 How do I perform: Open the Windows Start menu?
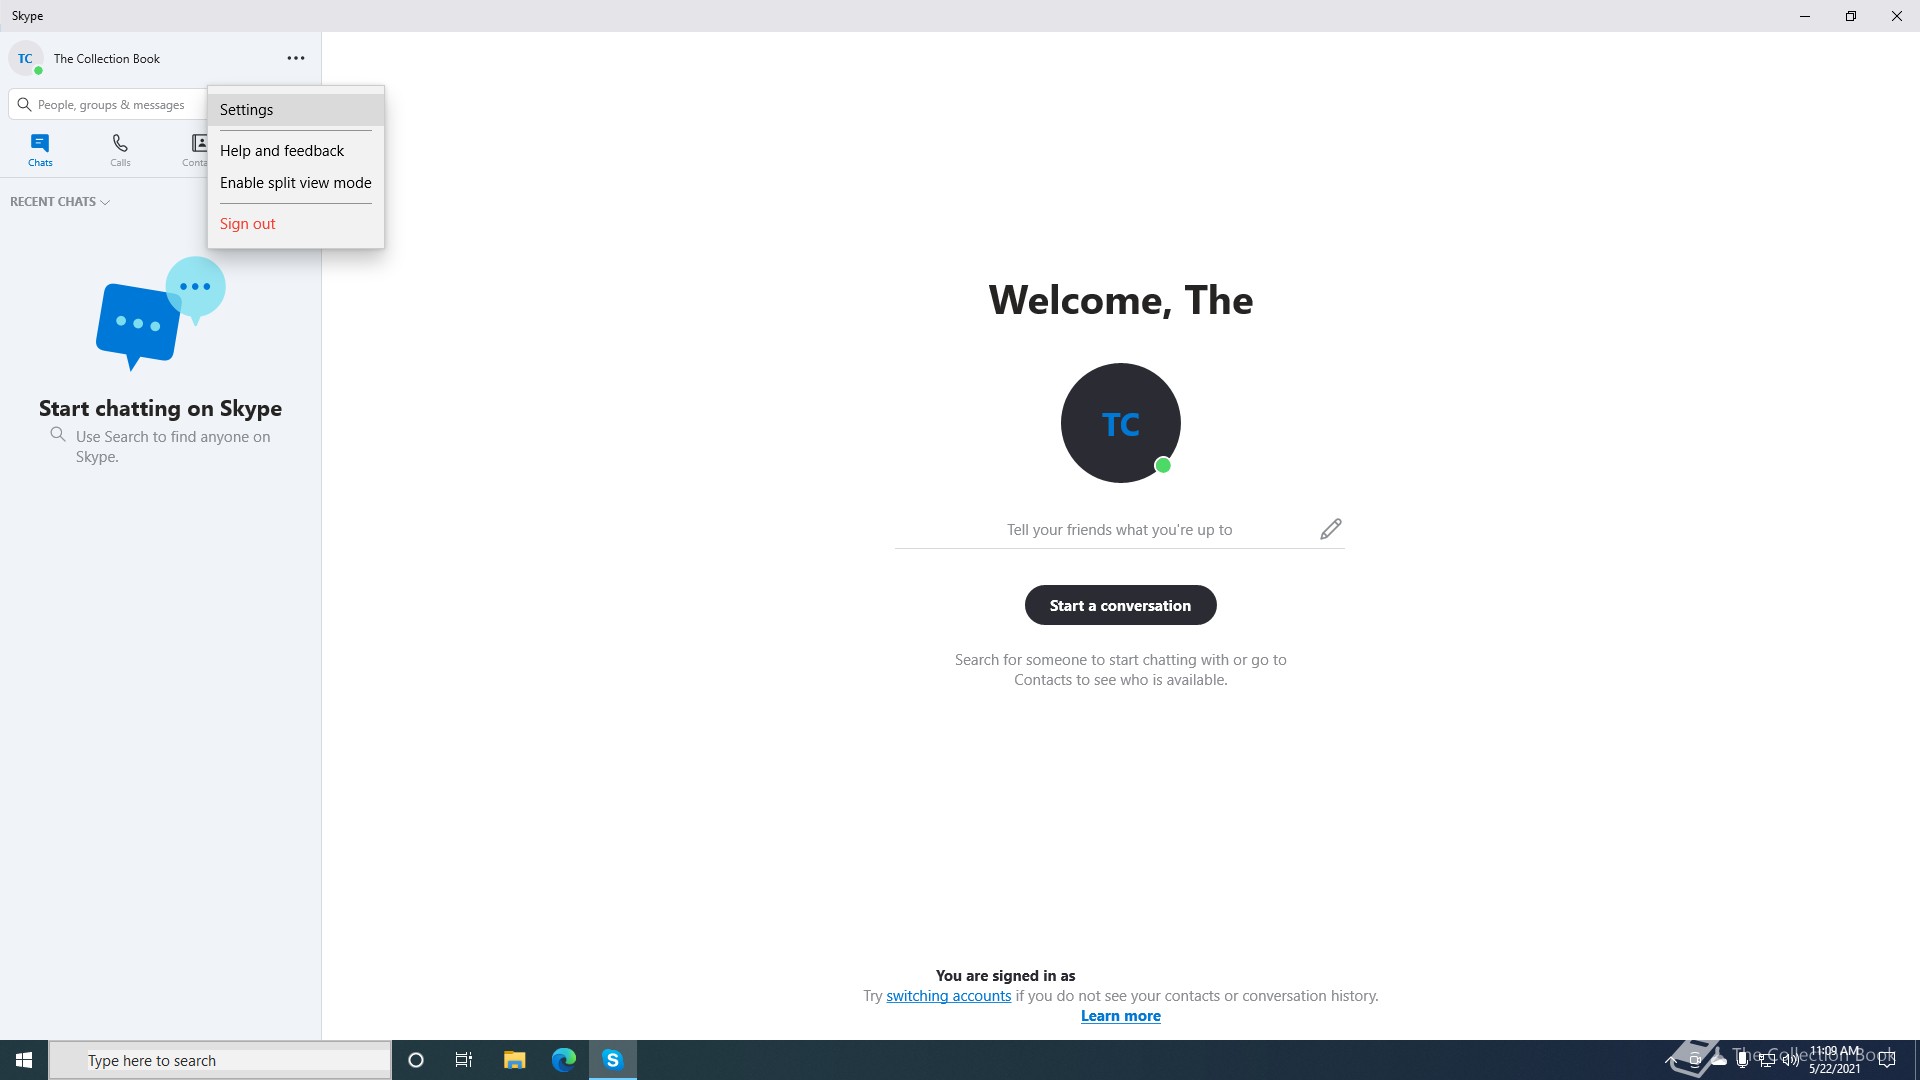tap(24, 1060)
